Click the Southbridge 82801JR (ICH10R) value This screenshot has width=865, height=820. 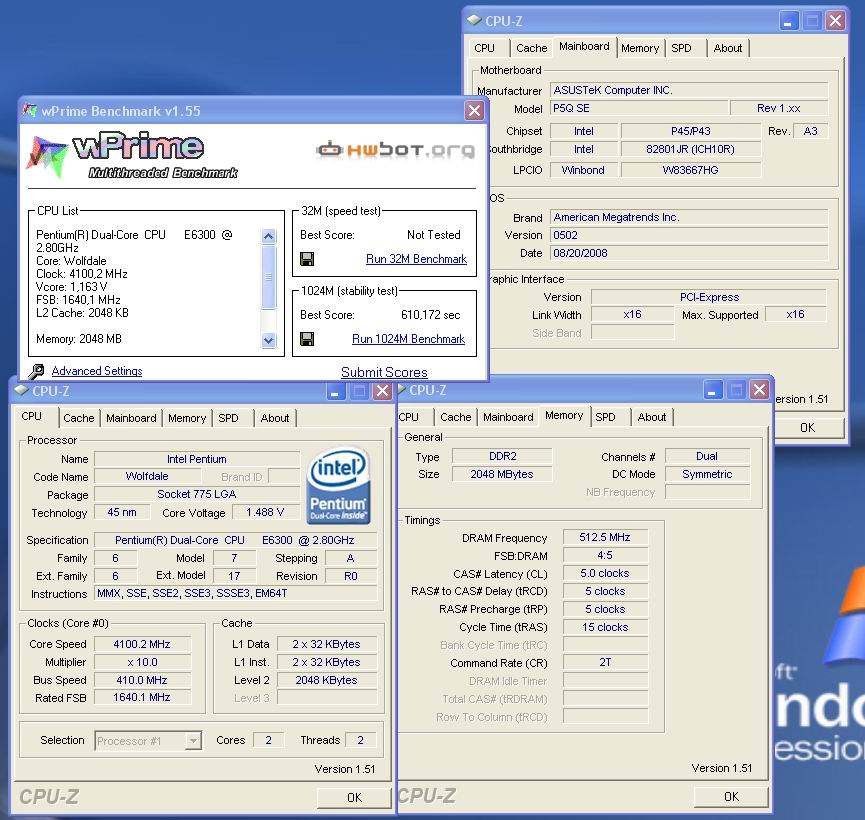(691, 149)
